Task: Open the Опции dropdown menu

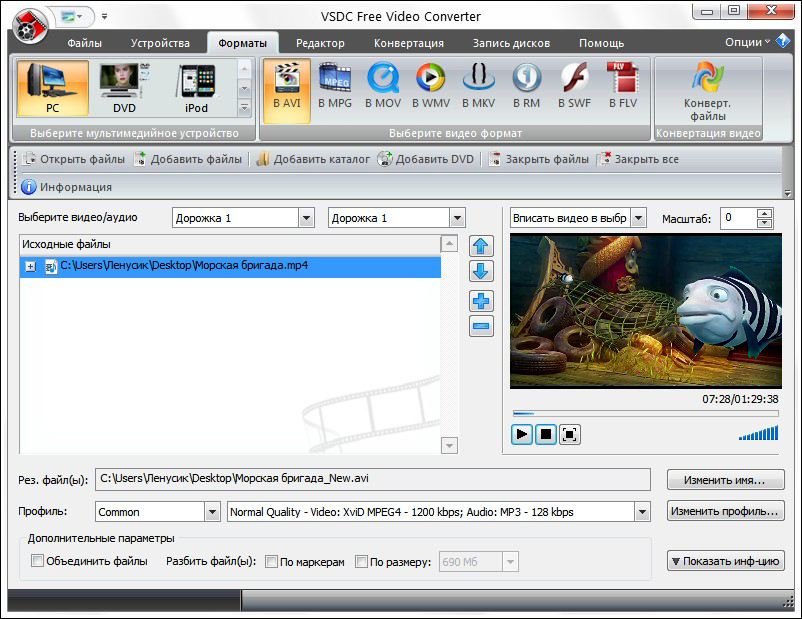Action: click(747, 42)
